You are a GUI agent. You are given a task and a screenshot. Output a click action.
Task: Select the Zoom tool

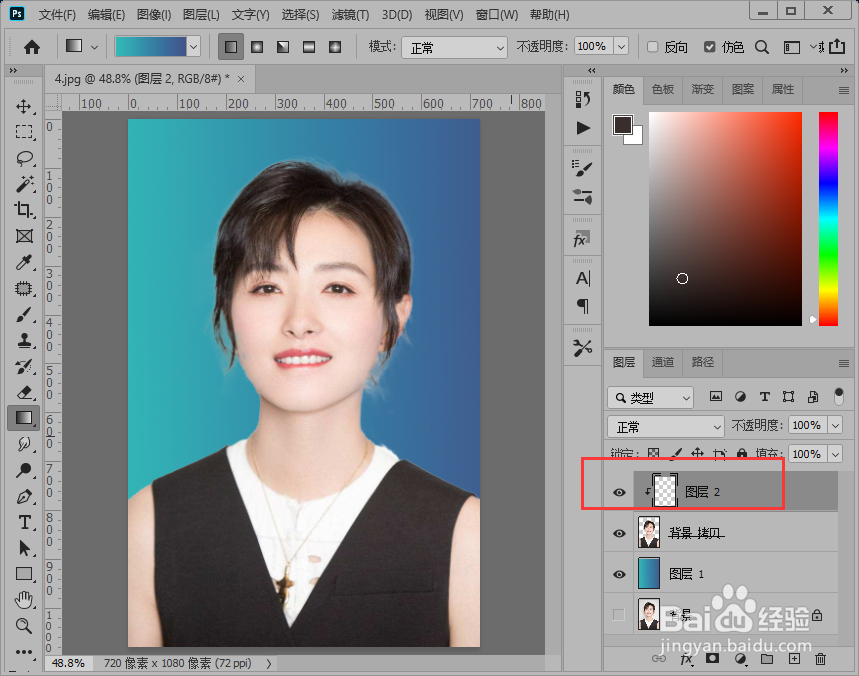click(24, 626)
